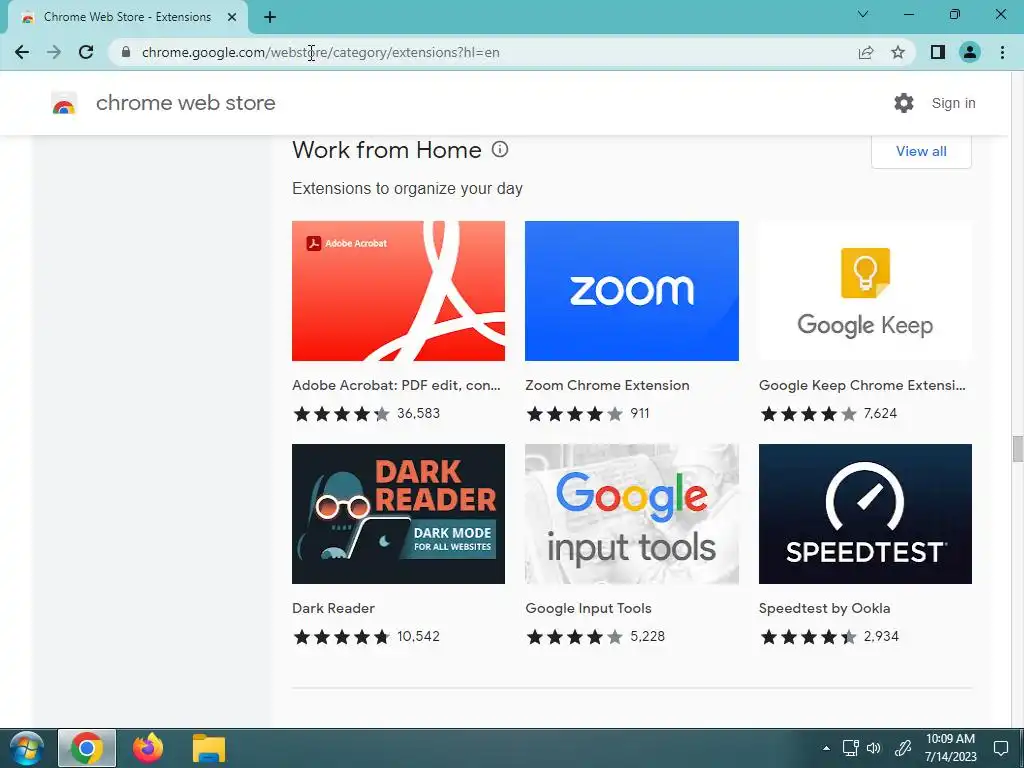Click the info icon beside Work from Home

pos(500,150)
